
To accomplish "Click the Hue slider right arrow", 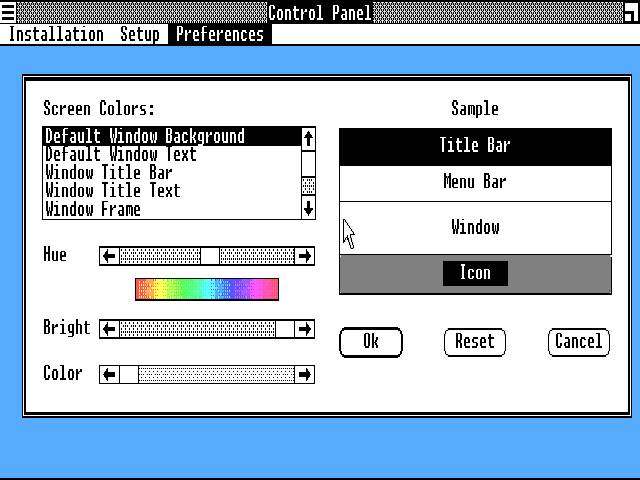I will point(304,256).
